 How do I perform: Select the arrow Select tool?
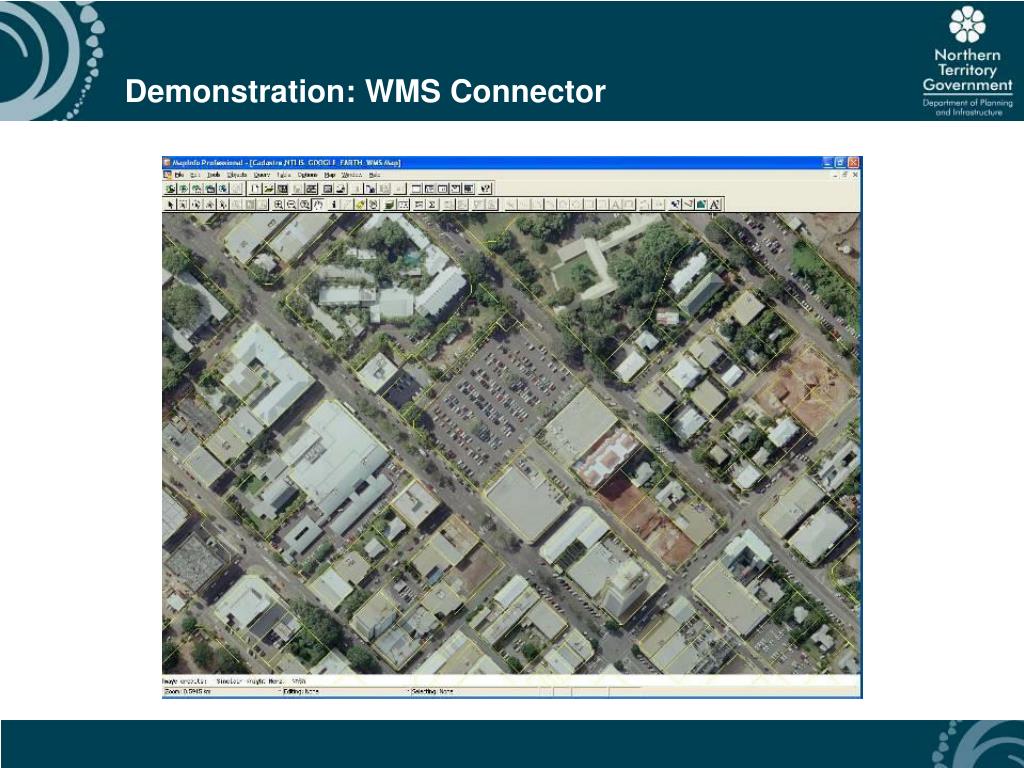click(170, 204)
